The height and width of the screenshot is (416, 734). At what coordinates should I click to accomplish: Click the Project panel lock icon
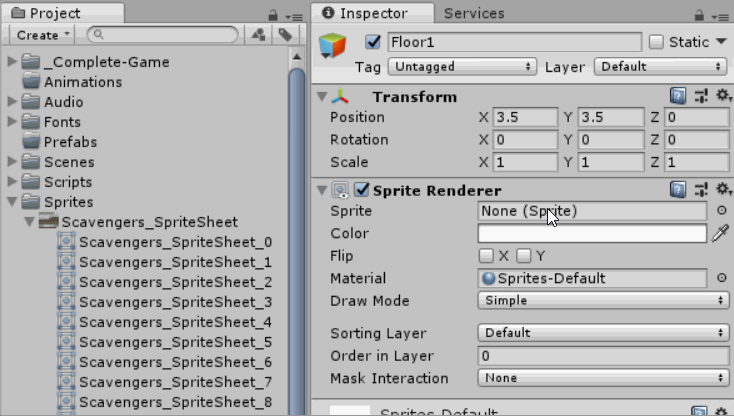tap(273, 15)
